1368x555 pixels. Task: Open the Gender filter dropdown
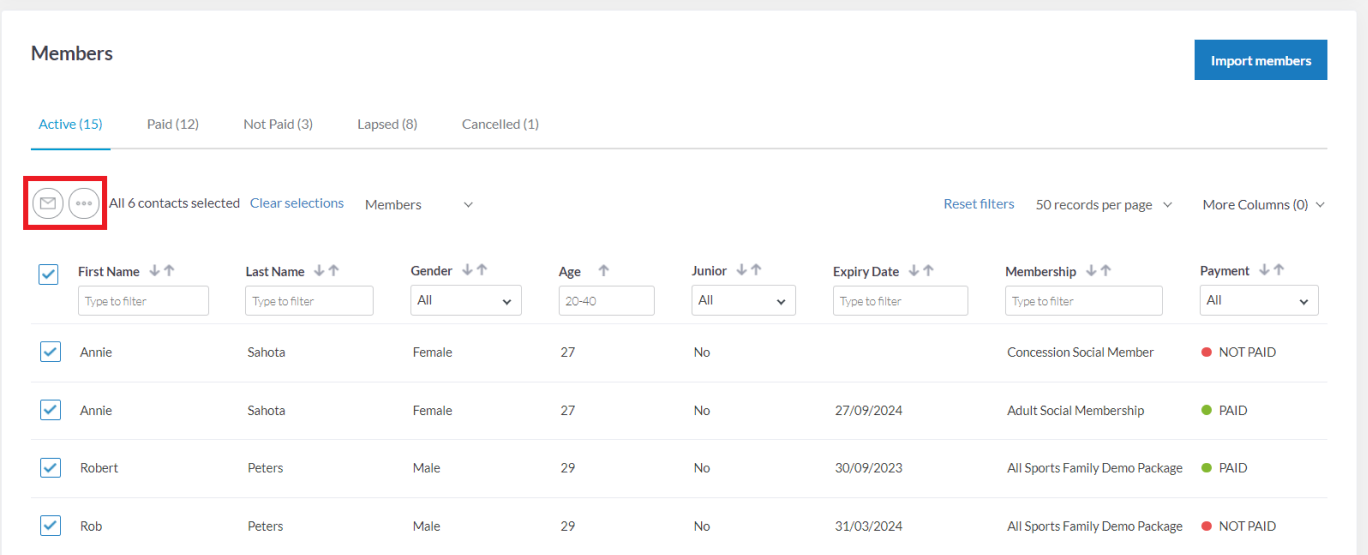[465, 301]
